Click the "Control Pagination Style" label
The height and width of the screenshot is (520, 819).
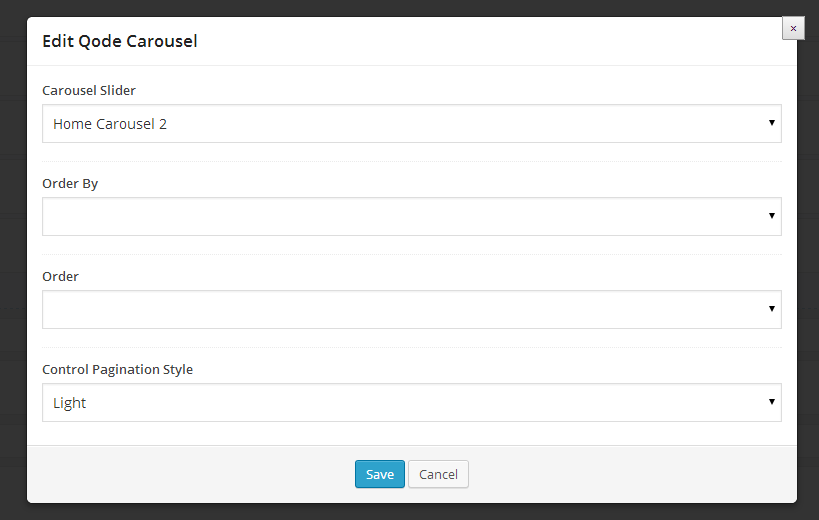click(117, 370)
